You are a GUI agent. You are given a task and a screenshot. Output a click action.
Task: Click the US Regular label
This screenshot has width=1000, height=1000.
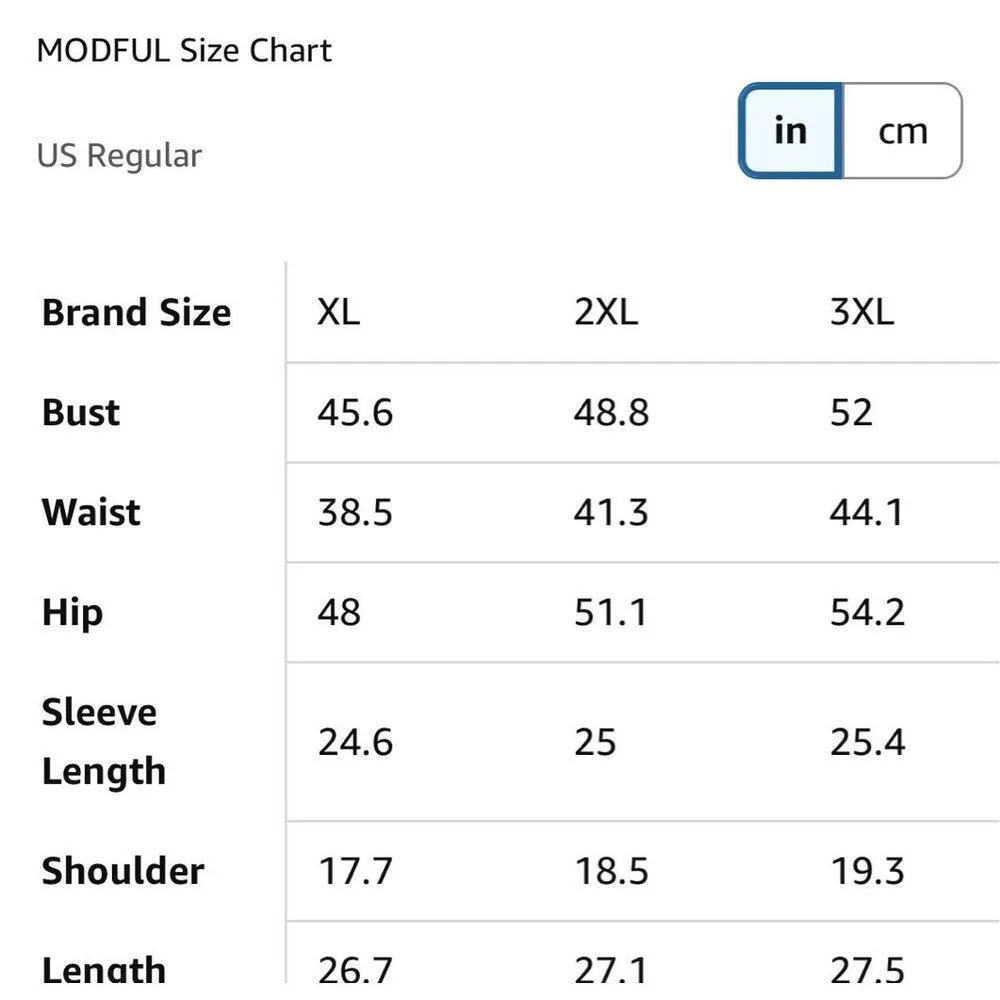119,156
